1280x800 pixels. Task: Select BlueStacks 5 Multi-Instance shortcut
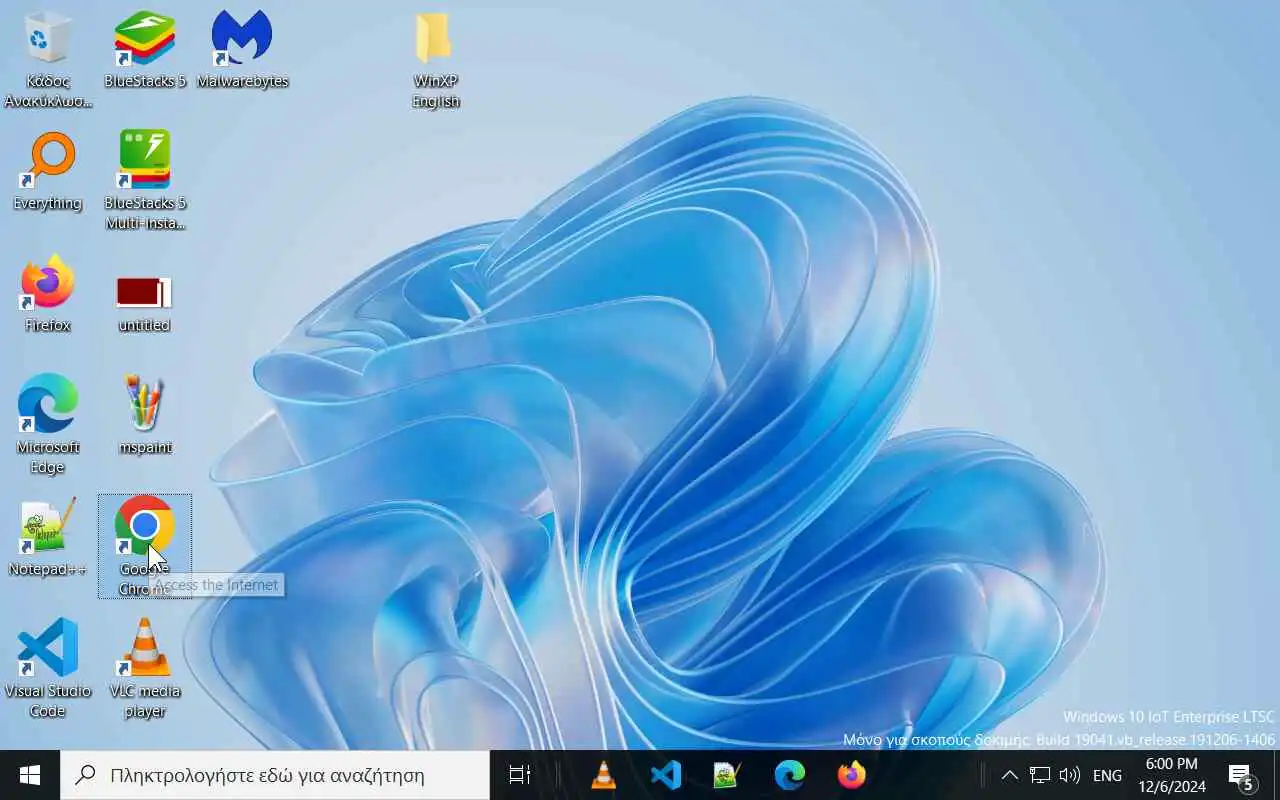click(145, 181)
